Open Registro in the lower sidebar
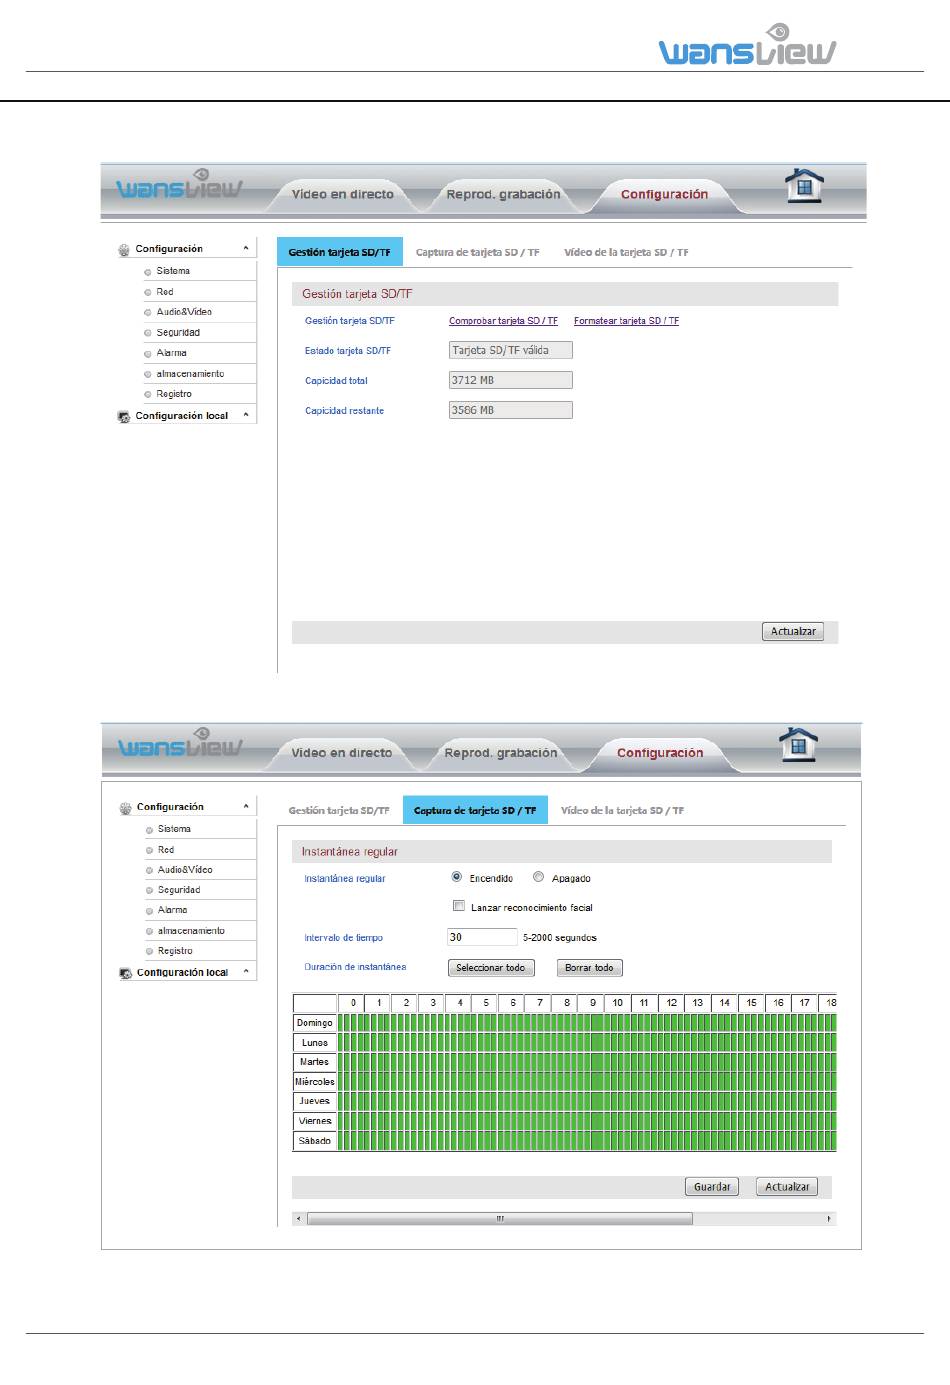This screenshot has width=950, height=1385. coord(175,951)
